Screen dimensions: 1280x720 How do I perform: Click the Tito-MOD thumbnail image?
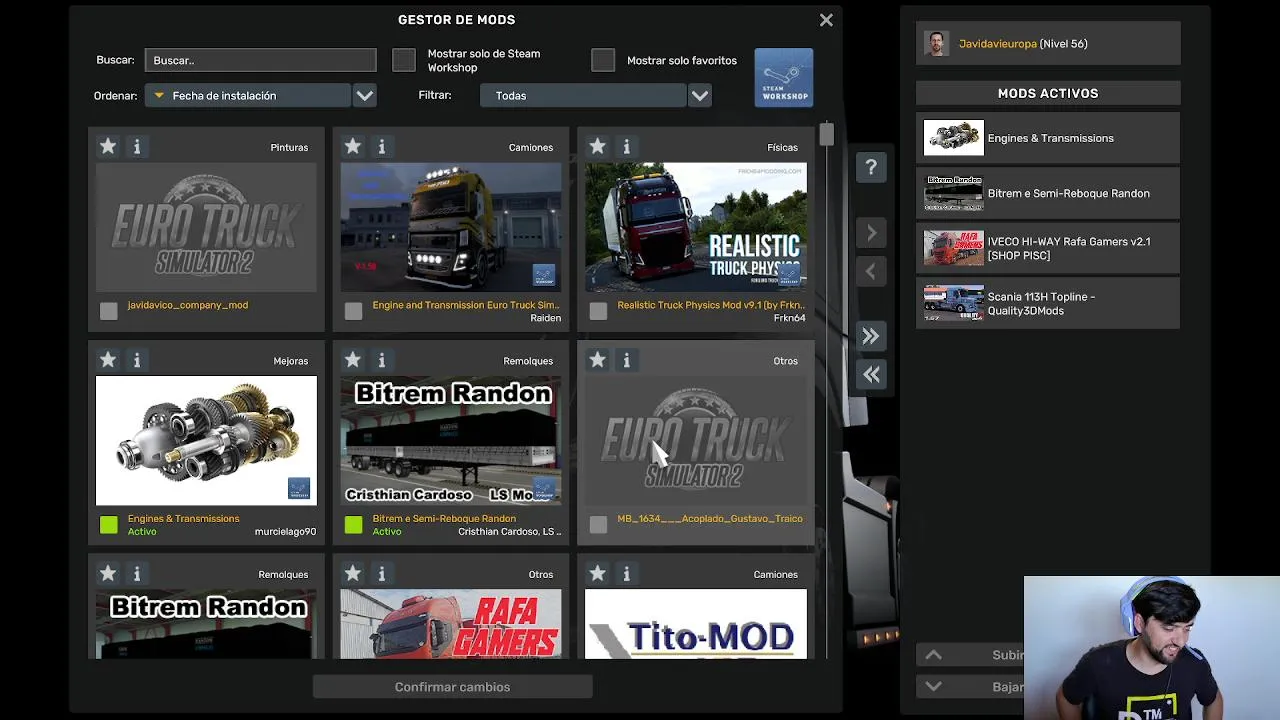696,624
